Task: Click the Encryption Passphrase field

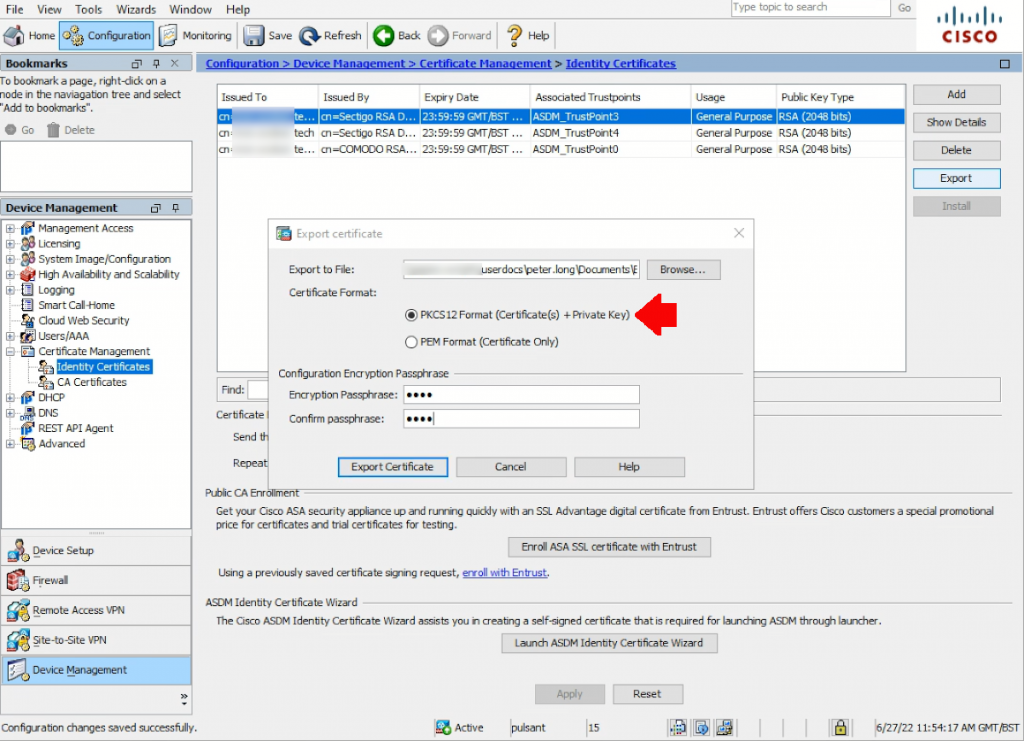Action: point(521,395)
